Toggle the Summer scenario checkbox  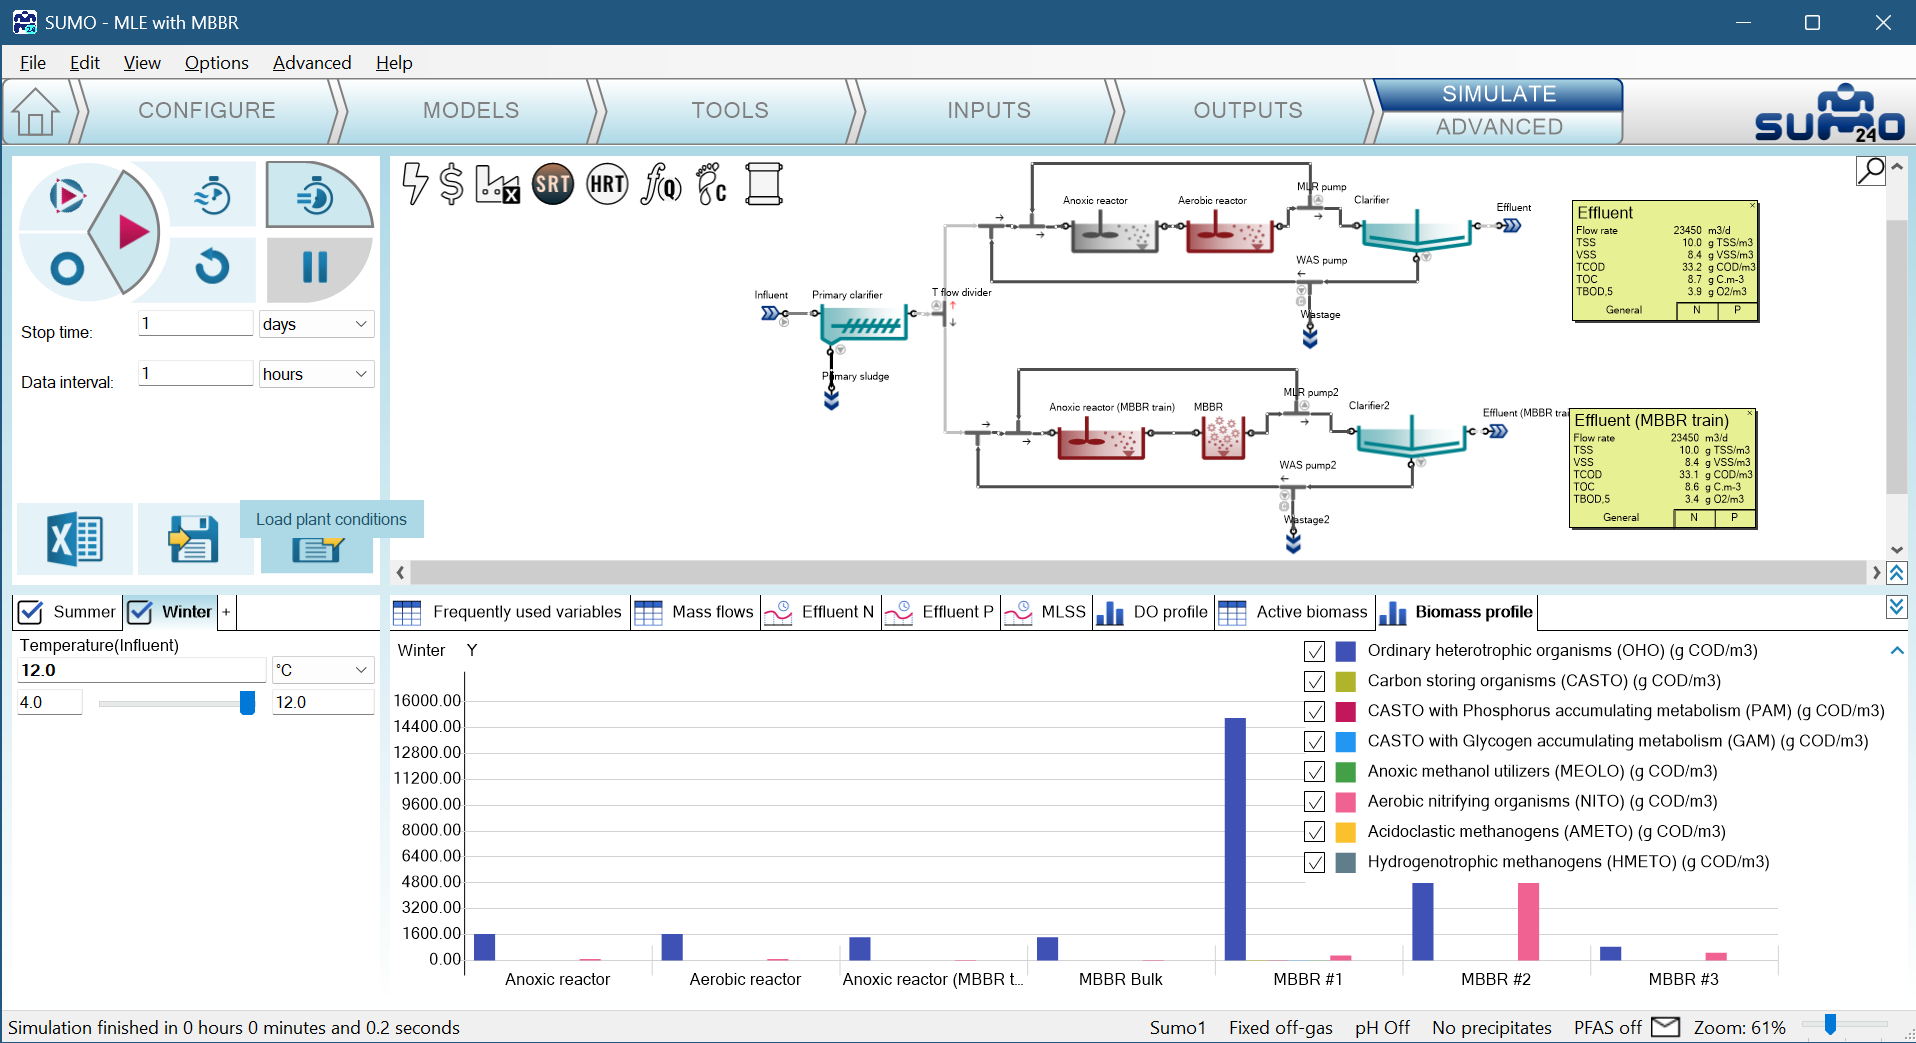coord(31,612)
